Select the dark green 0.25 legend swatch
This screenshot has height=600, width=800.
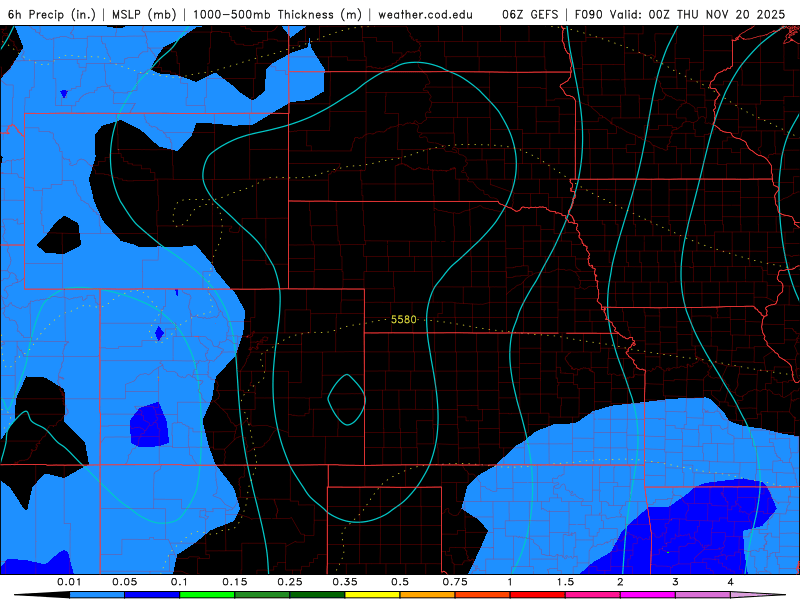[317, 595]
